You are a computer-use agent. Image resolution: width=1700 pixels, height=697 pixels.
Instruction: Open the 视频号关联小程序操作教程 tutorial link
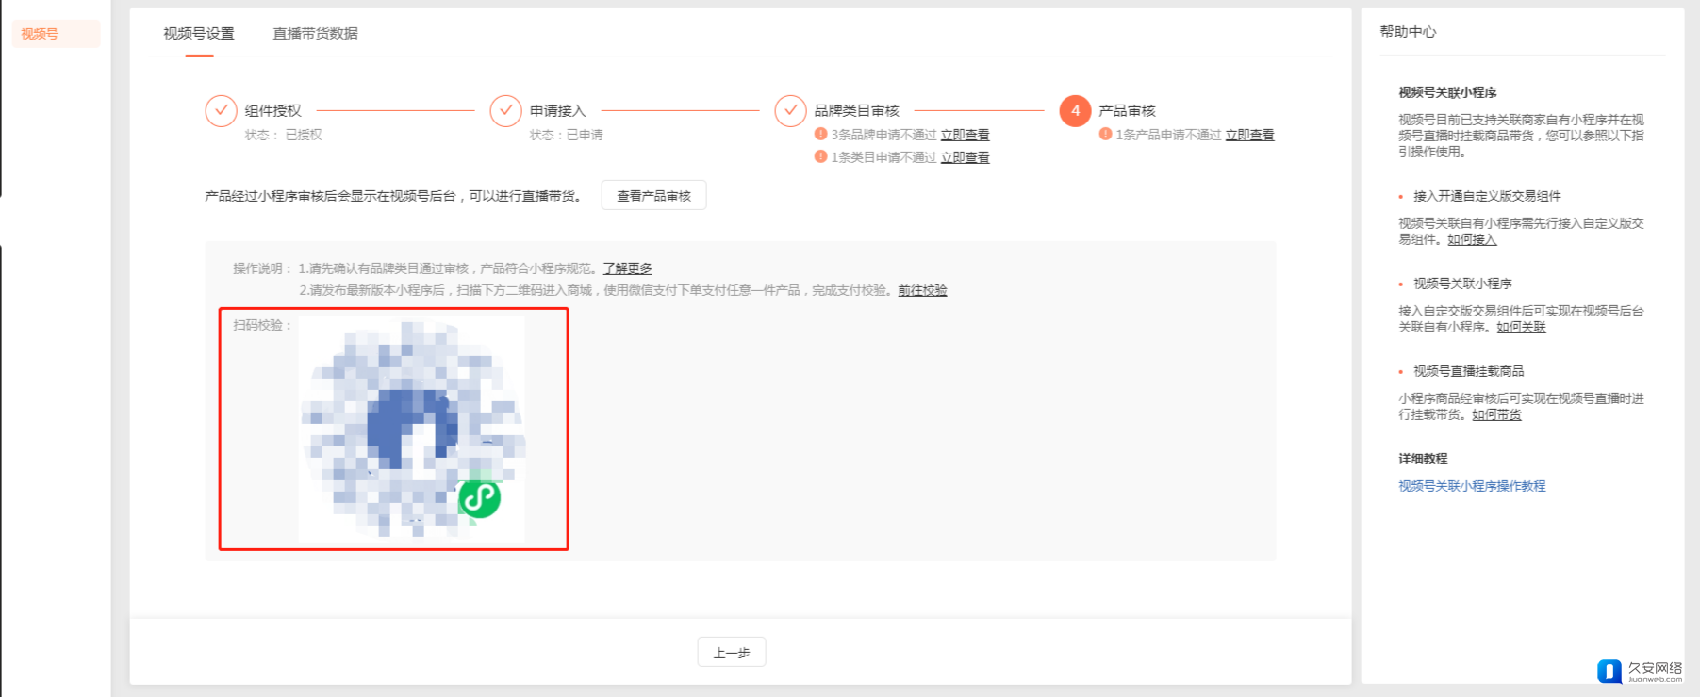(x=1472, y=486)
